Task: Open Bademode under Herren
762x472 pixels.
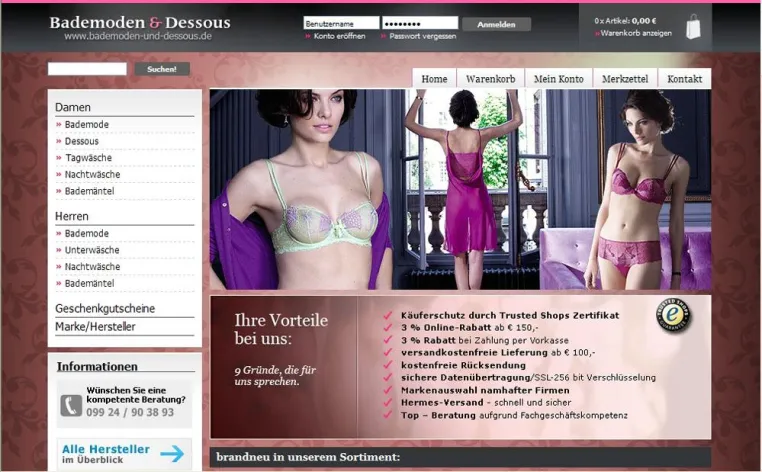Action: pos(87,233)
